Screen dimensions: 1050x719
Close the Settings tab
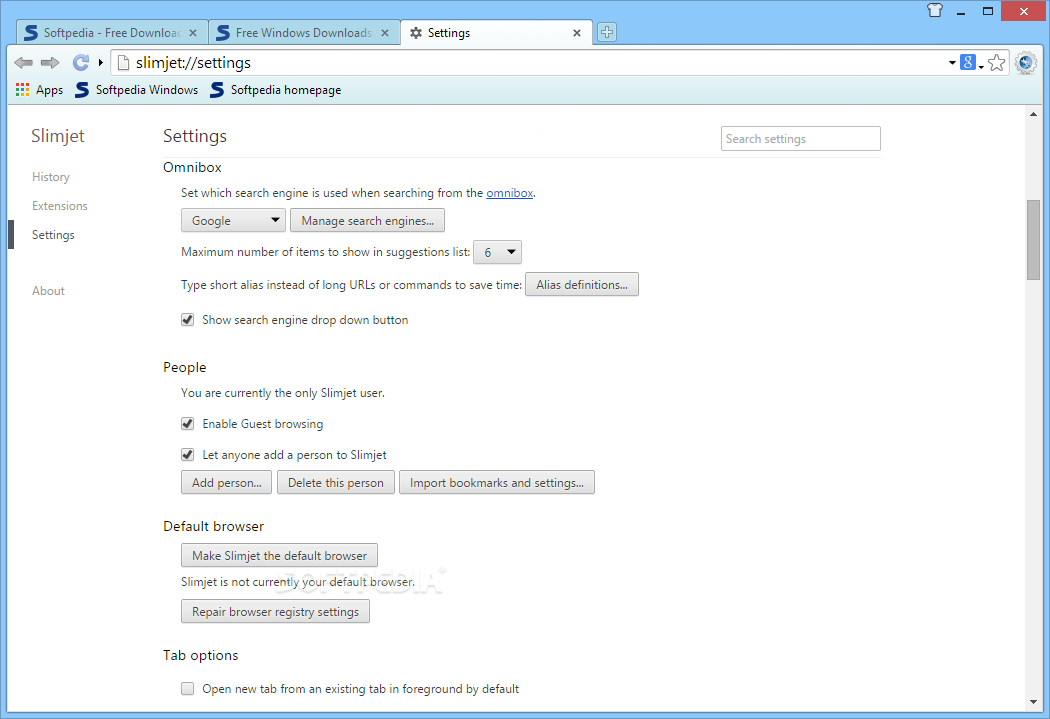click(x=577, y=33)
